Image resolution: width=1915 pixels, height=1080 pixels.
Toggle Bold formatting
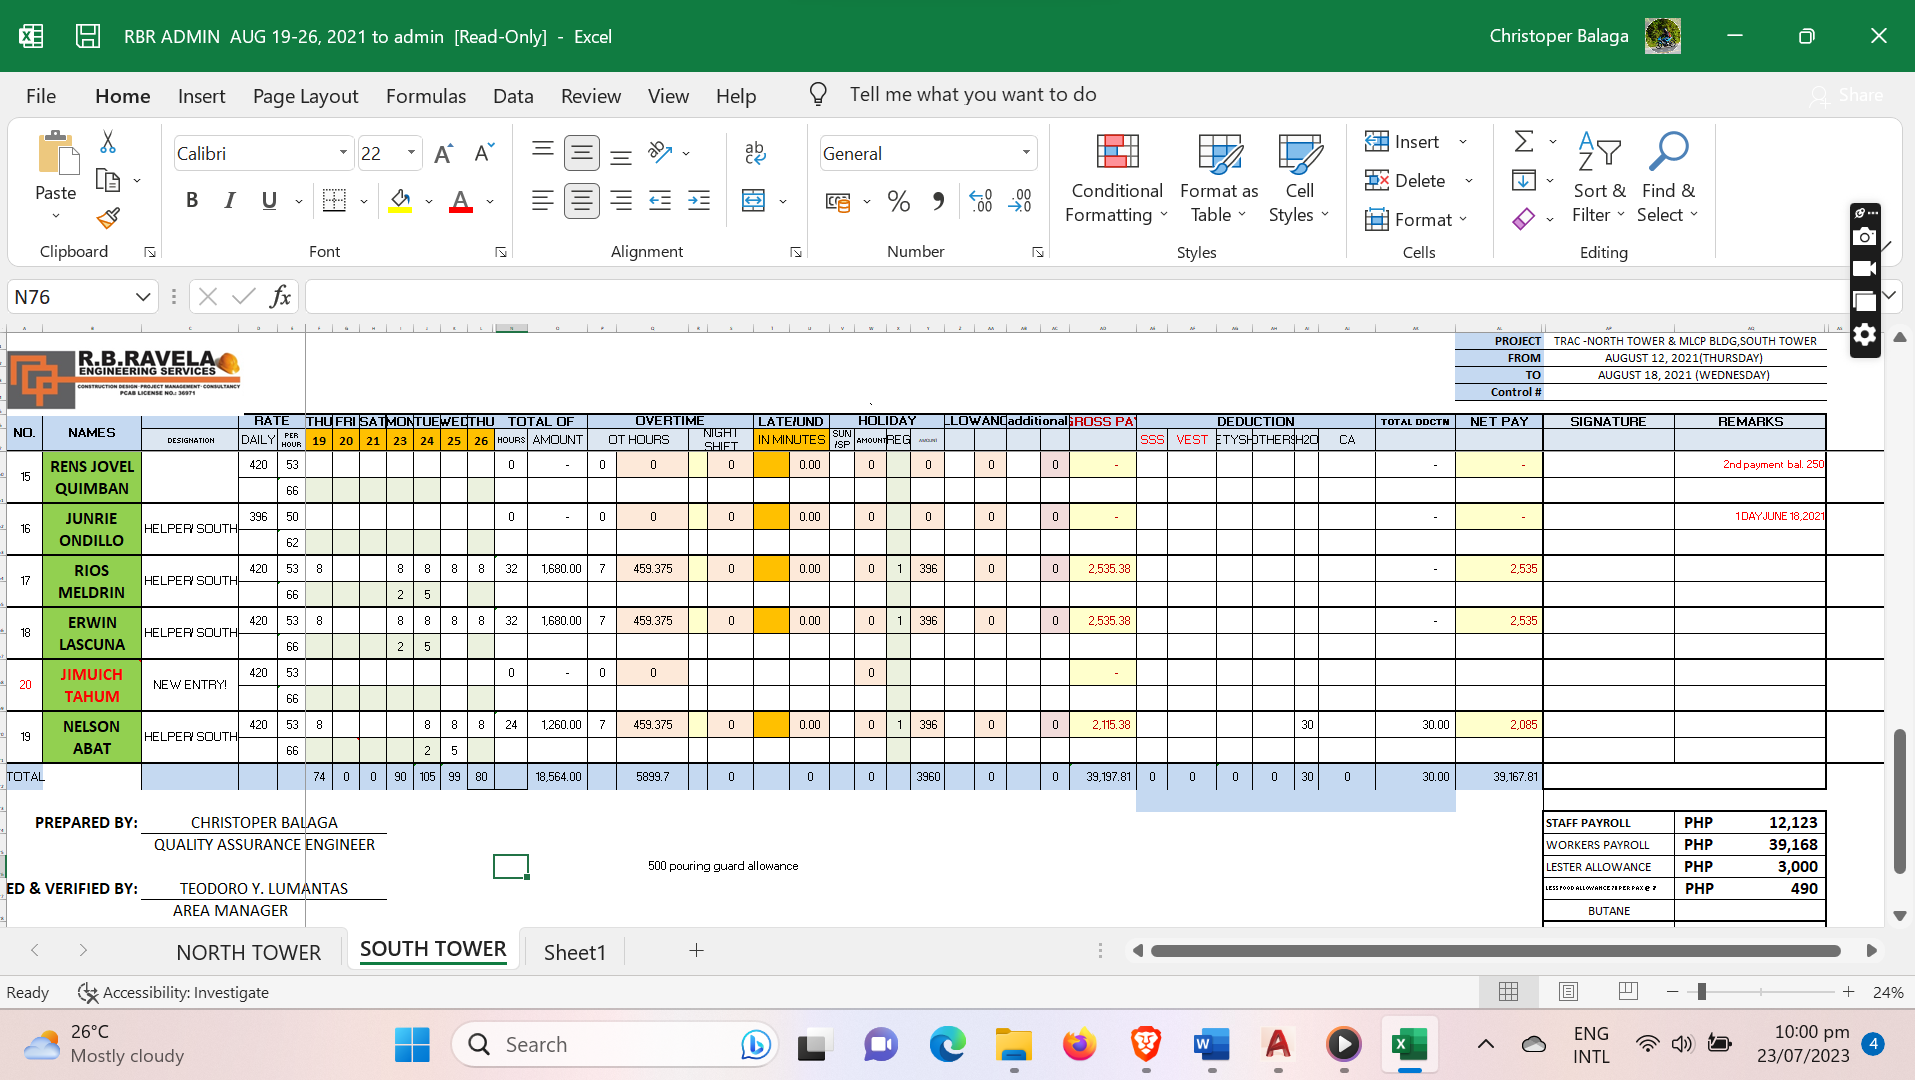[x=192, y=200]
